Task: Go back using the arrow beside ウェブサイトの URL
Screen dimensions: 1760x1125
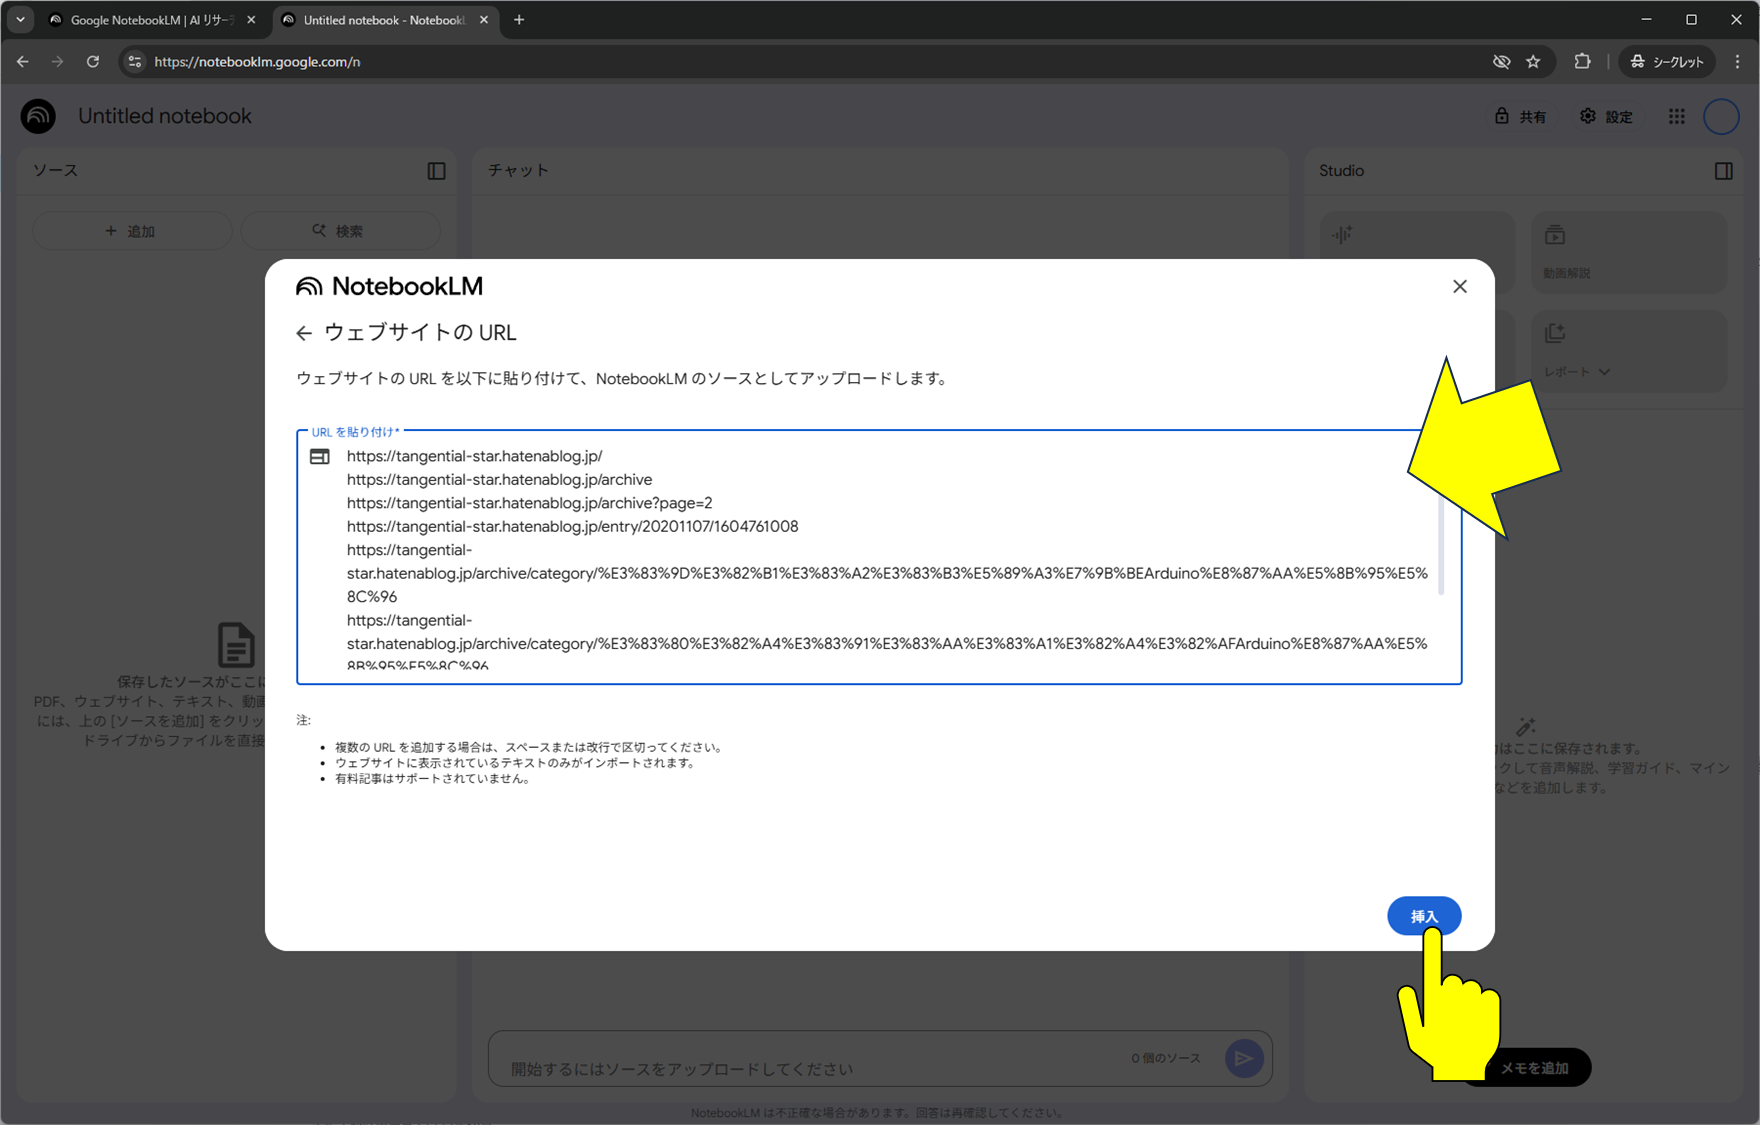Action: tap(304, 333)
